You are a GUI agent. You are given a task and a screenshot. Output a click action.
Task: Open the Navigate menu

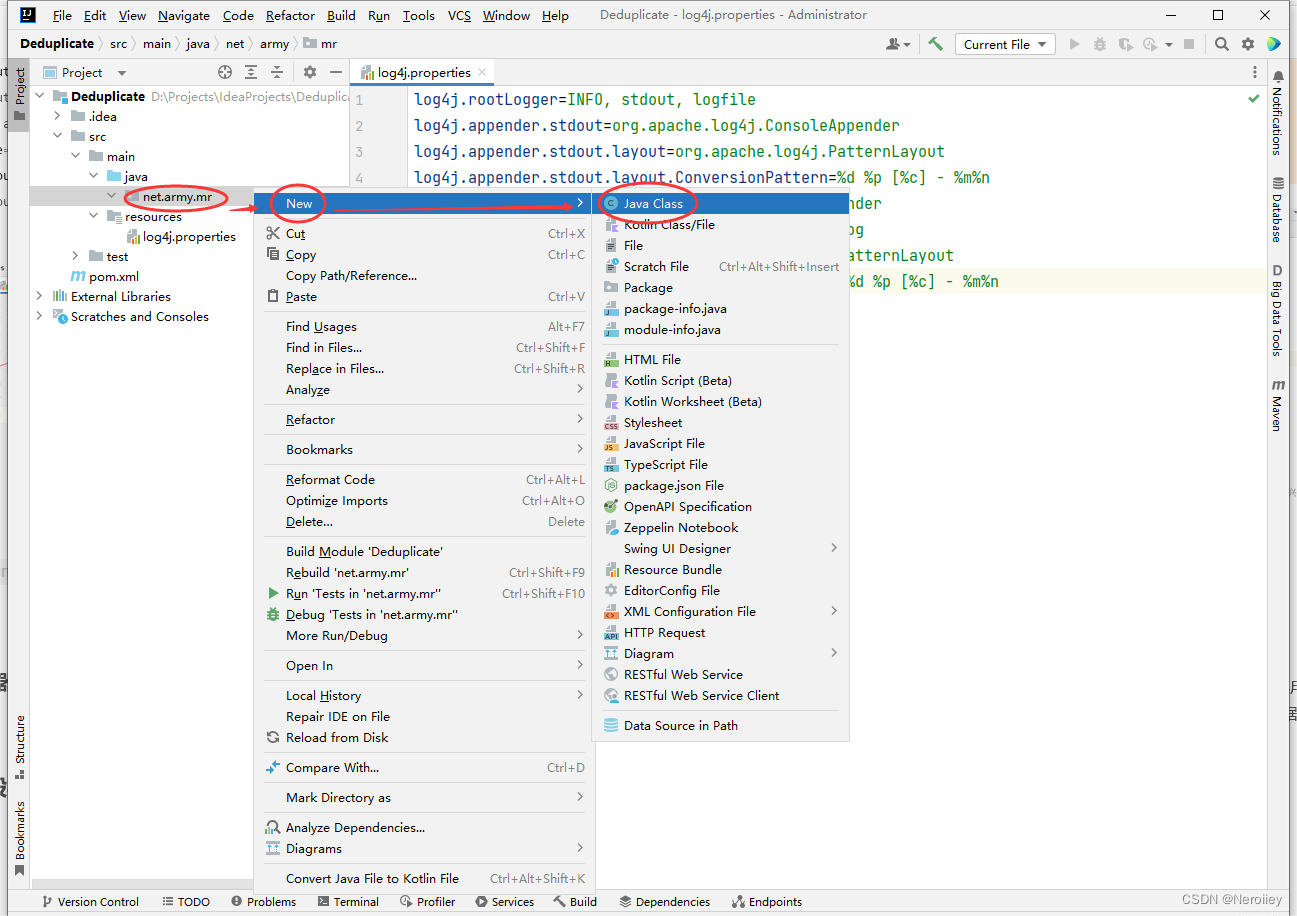click(x=184, y=15)
